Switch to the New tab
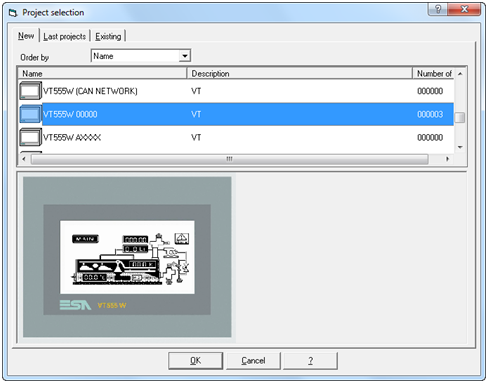The width and height of the screenshot is (488, 383). coord(26,36)
